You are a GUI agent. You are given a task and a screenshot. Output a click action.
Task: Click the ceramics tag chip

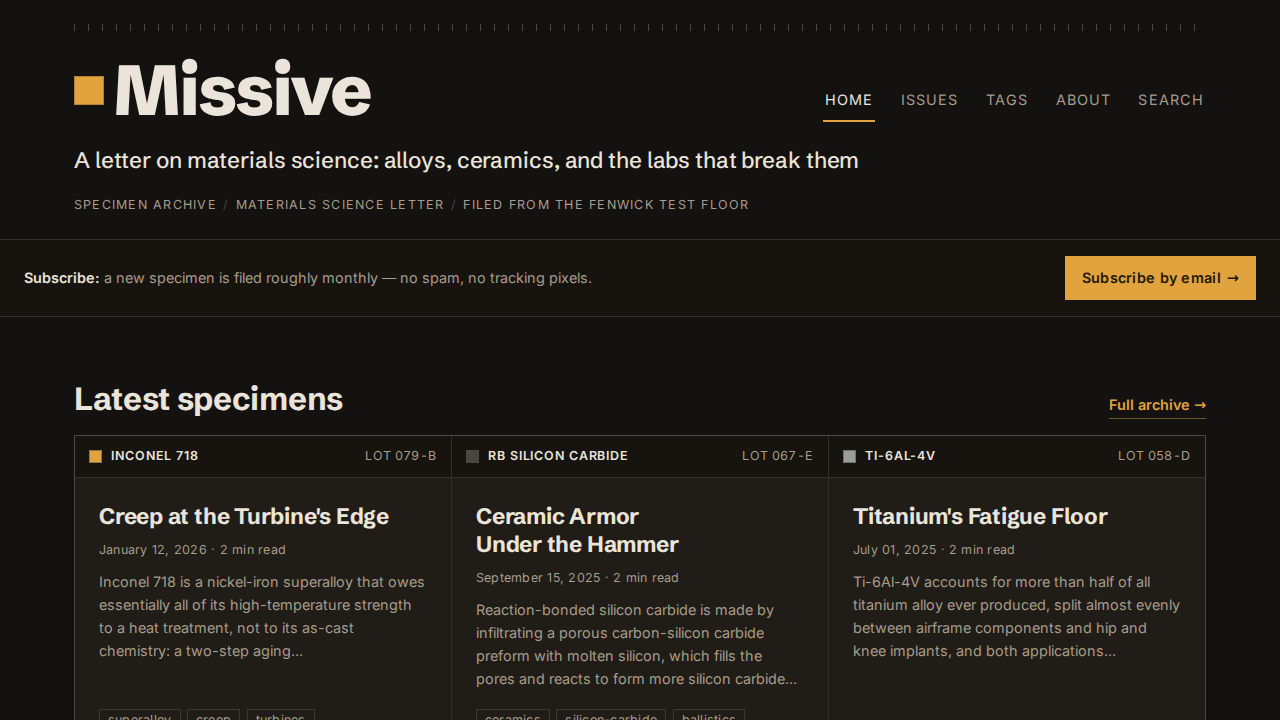513,715
